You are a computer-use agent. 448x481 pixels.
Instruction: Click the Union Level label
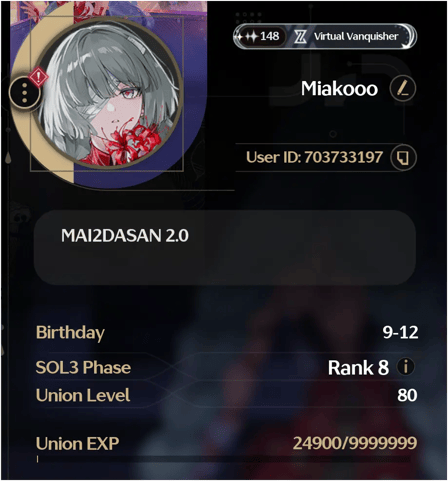point(83,395)
